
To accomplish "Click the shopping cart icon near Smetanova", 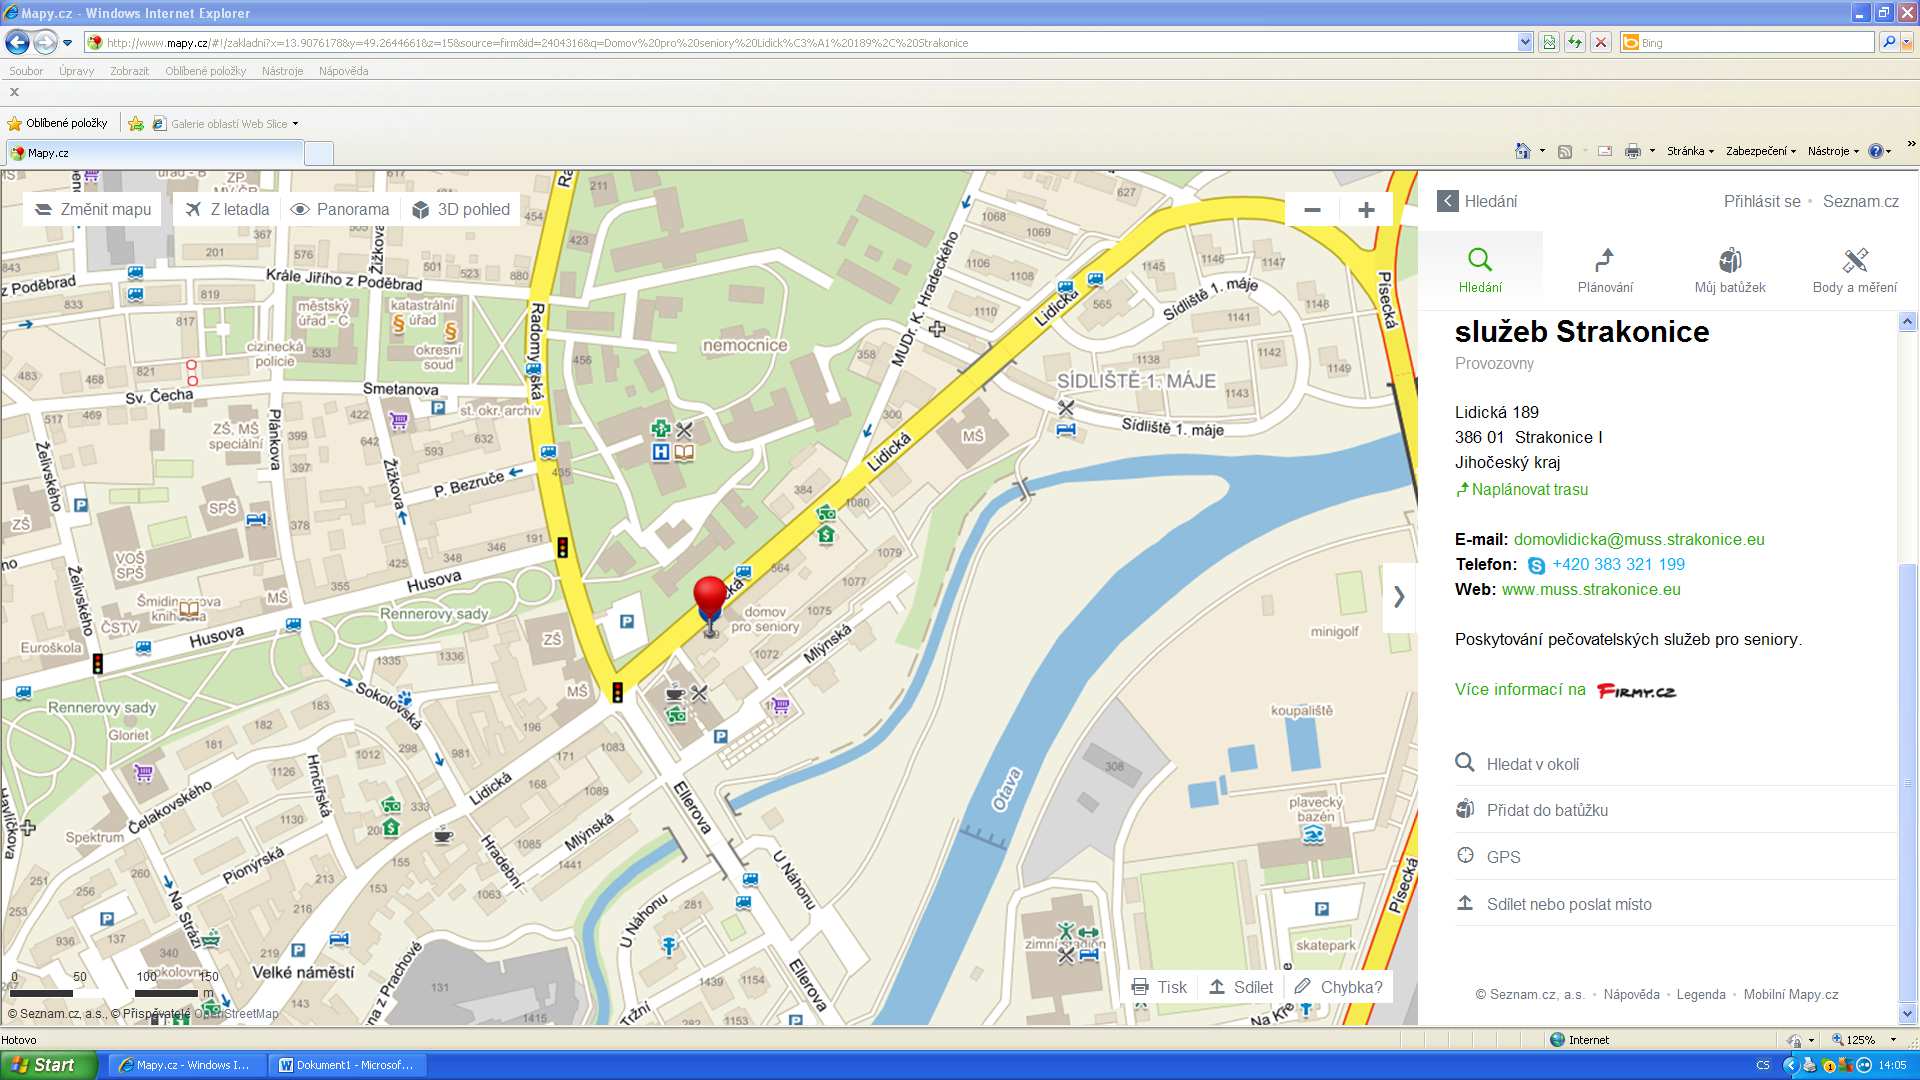I will coord(398,421).
